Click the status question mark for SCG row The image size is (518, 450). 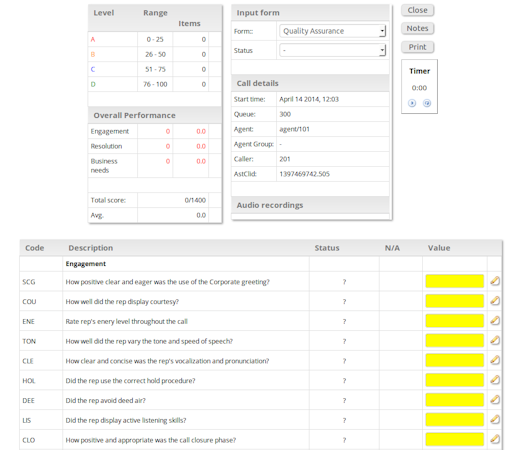coord(344,282)
